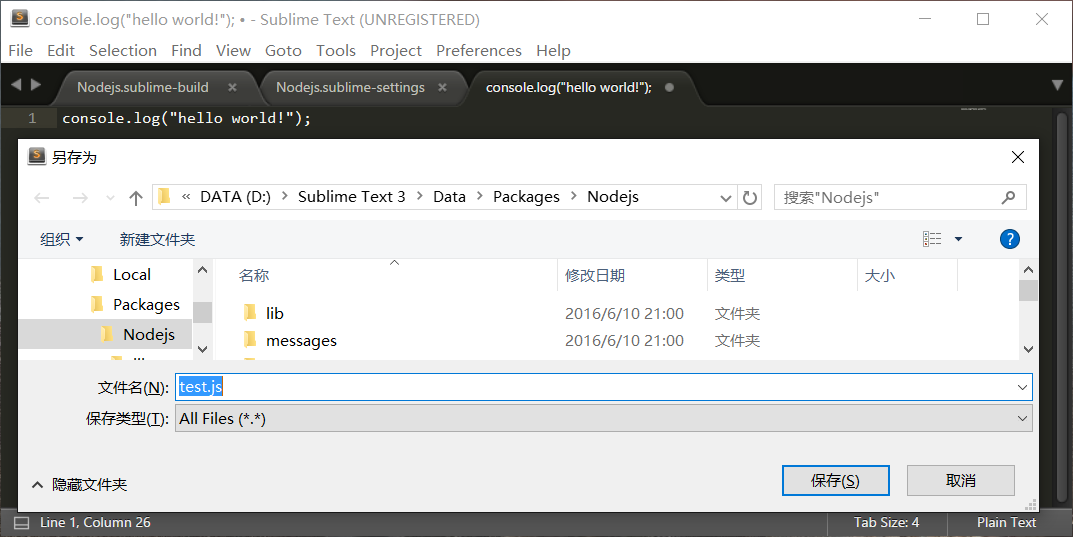Change Tab Size: 4 setting
The height and width of the screenshot is (537, 1073).
coord(886,523)
